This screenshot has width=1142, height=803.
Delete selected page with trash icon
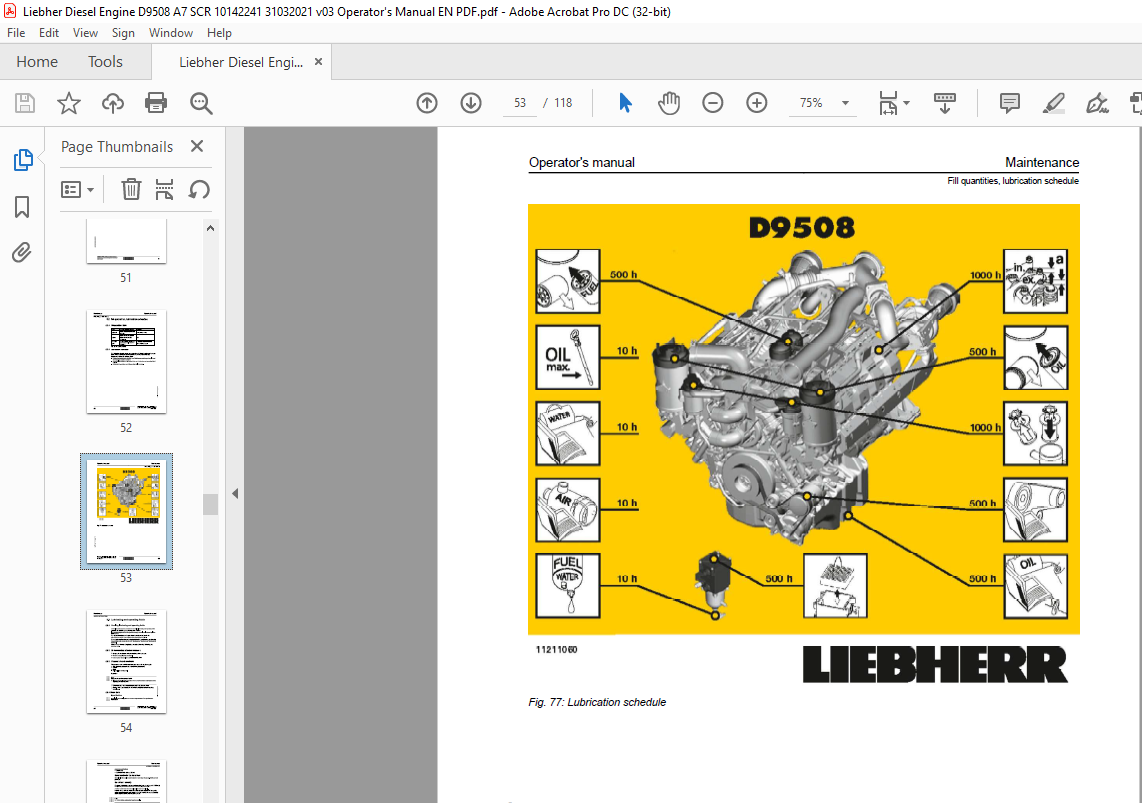point(131,189)
